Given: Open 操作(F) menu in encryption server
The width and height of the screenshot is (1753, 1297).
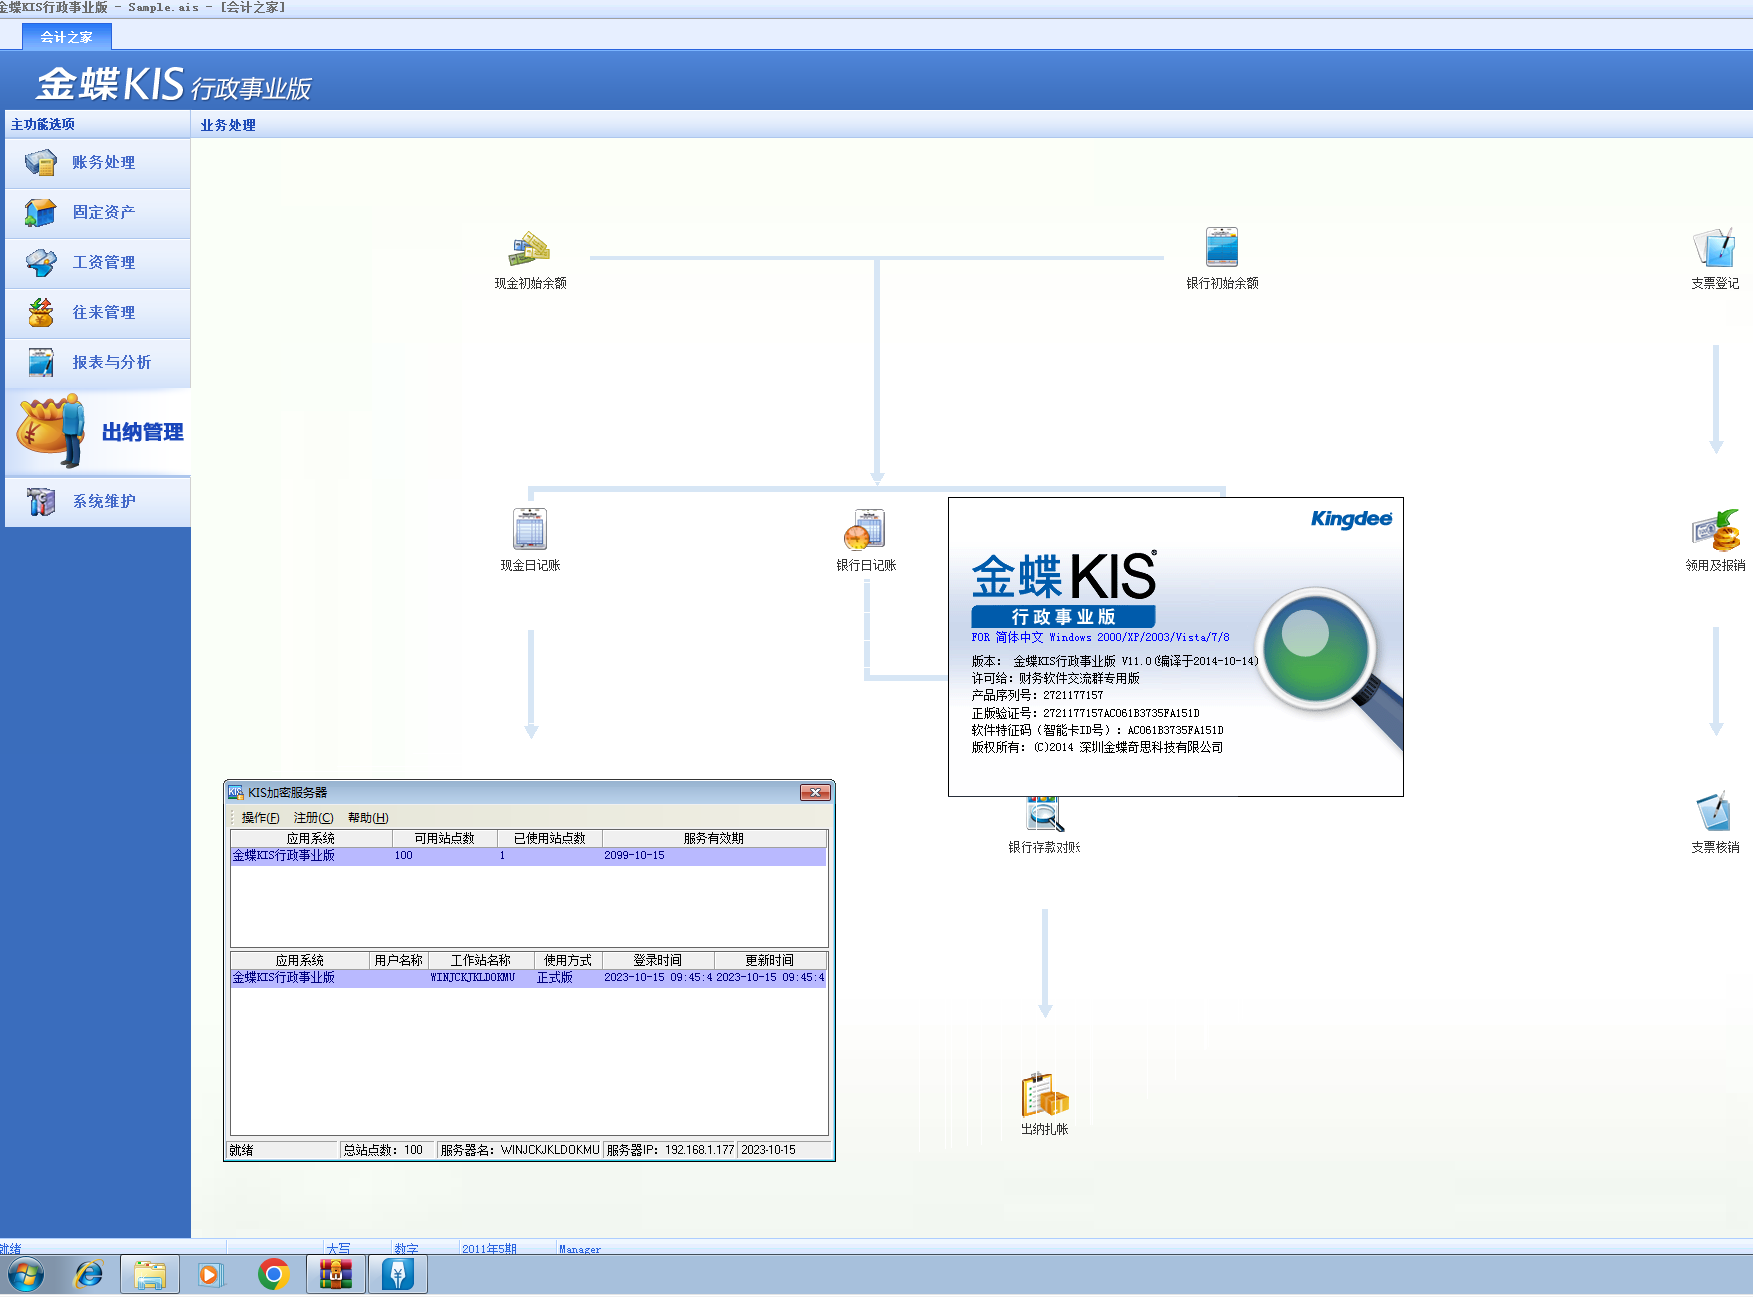Looking at the screenshot, I should [260, 818].
